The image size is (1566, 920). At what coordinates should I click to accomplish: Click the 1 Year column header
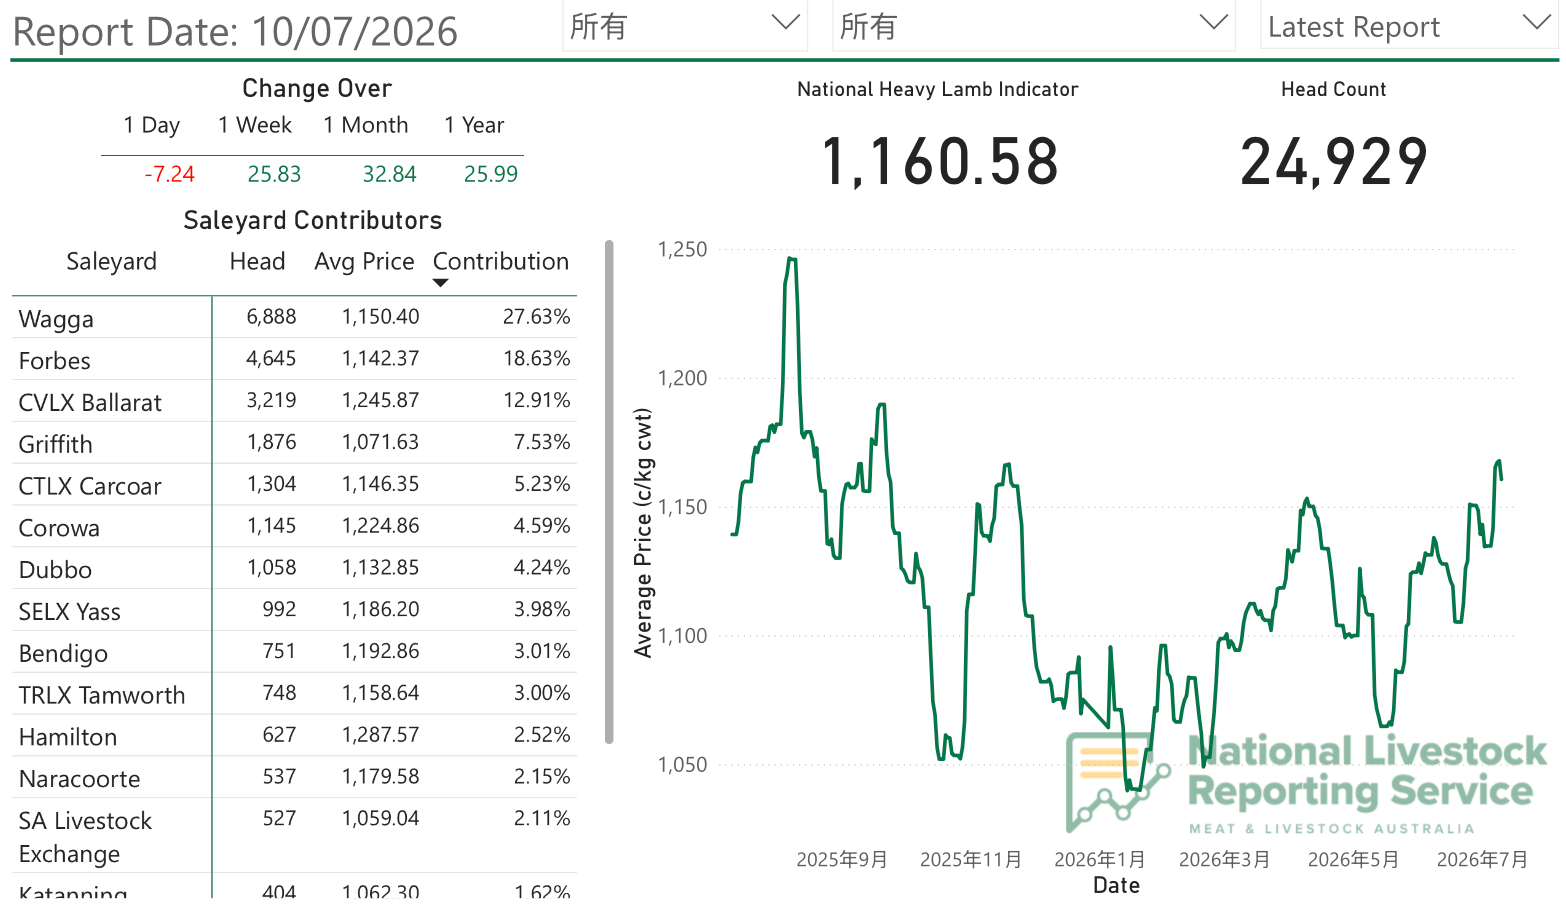[x=474, y=125]
